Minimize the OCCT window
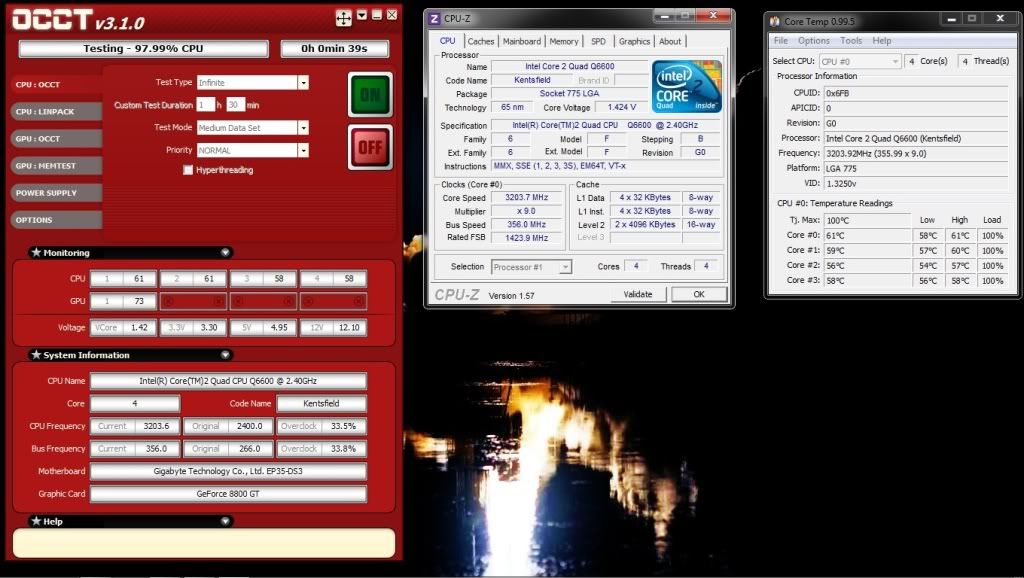Screen dimensions: 1024x578 [x=377, y=15]
